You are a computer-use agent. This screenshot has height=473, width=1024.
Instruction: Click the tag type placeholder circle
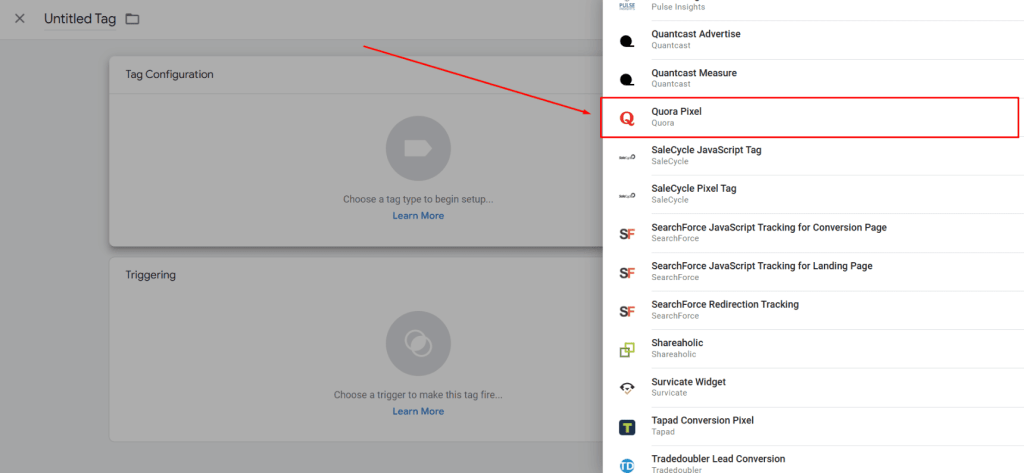pos(418,149)
